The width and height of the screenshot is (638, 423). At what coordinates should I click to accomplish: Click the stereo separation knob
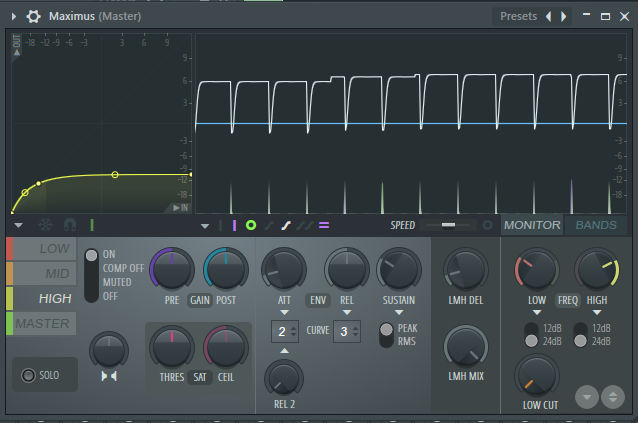[109, 350]
